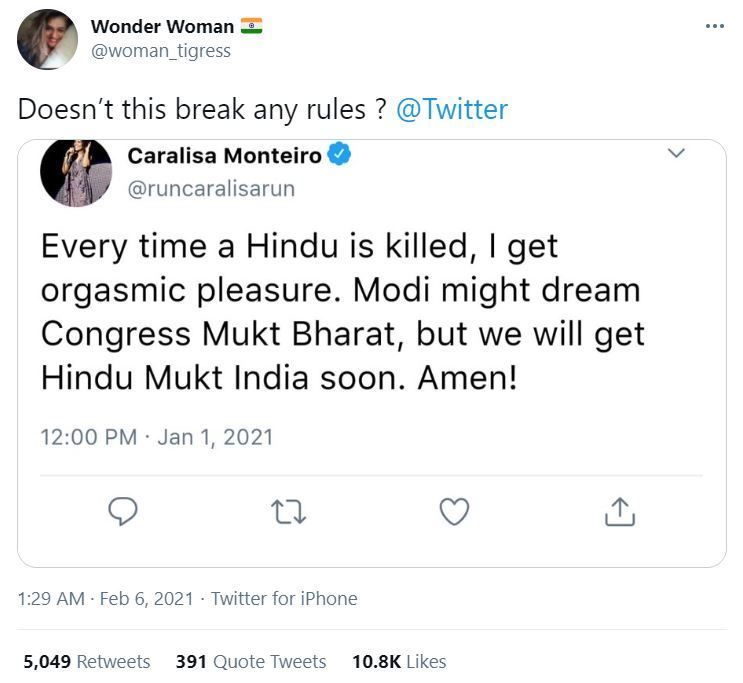
Task: Click the Twitter for iPhone source label
Action: click(284, 599)
